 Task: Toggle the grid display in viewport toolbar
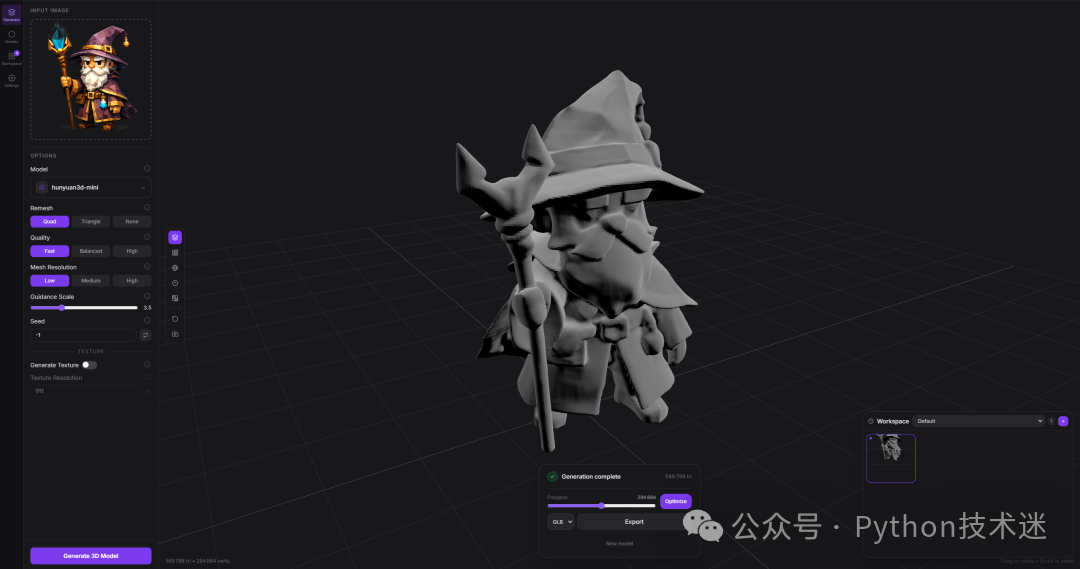175,253
